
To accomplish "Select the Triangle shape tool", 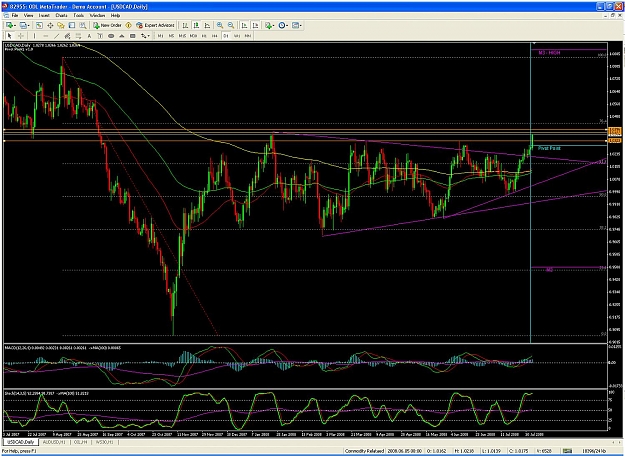I will click(122, 36).
